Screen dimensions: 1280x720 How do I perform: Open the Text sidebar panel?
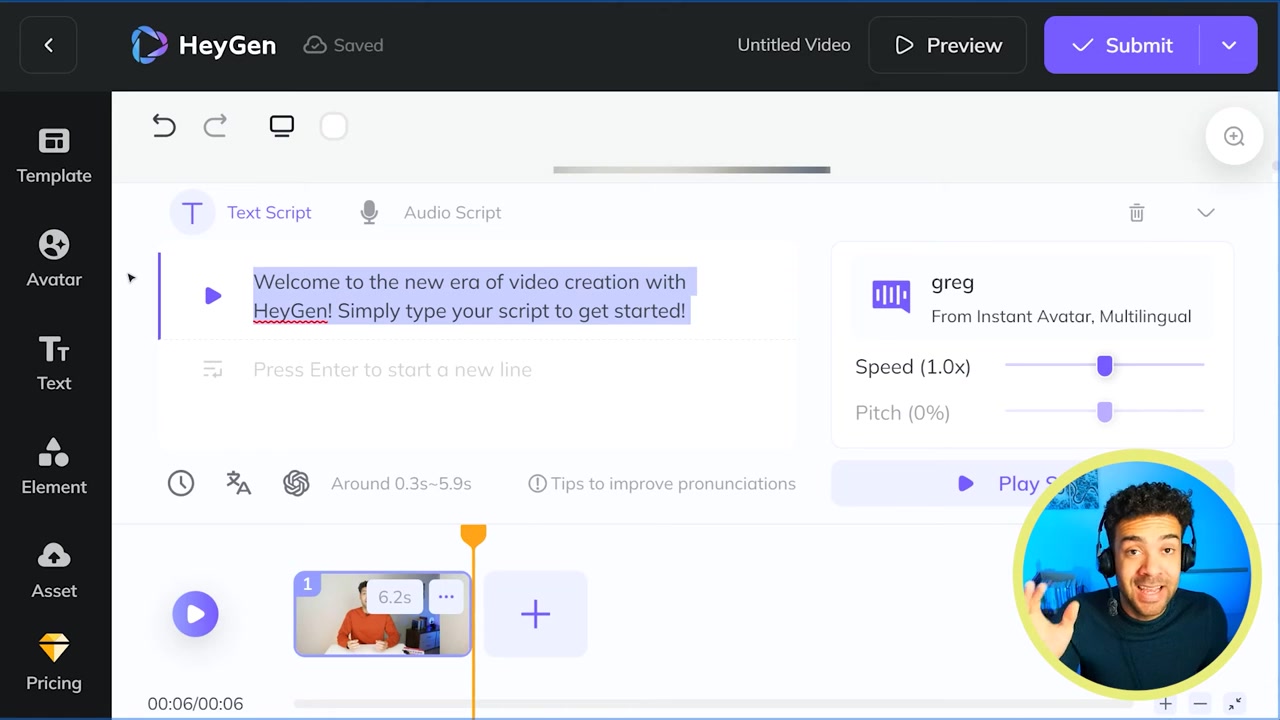(54, 363)
